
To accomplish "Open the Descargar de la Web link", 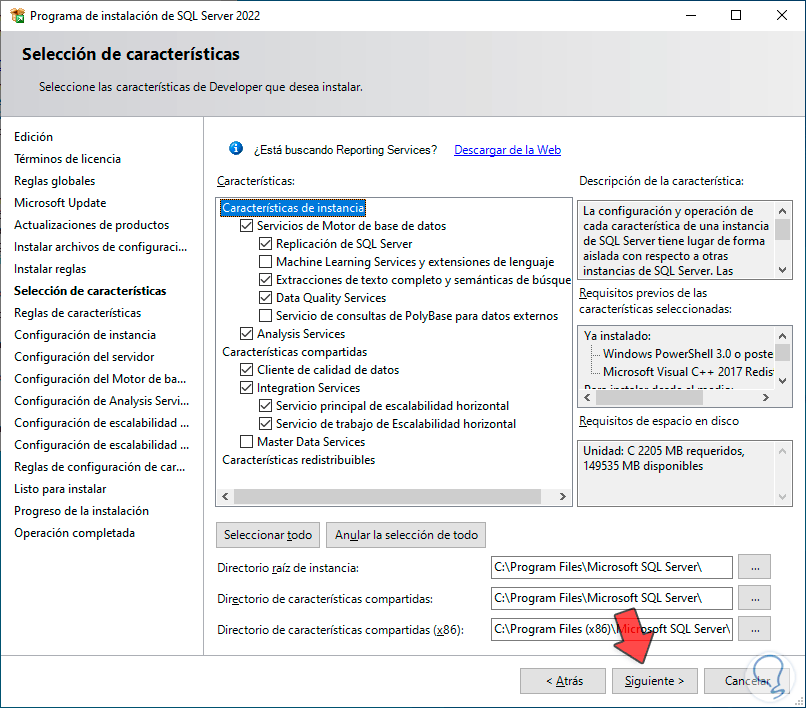I will [x=507, y=150].
